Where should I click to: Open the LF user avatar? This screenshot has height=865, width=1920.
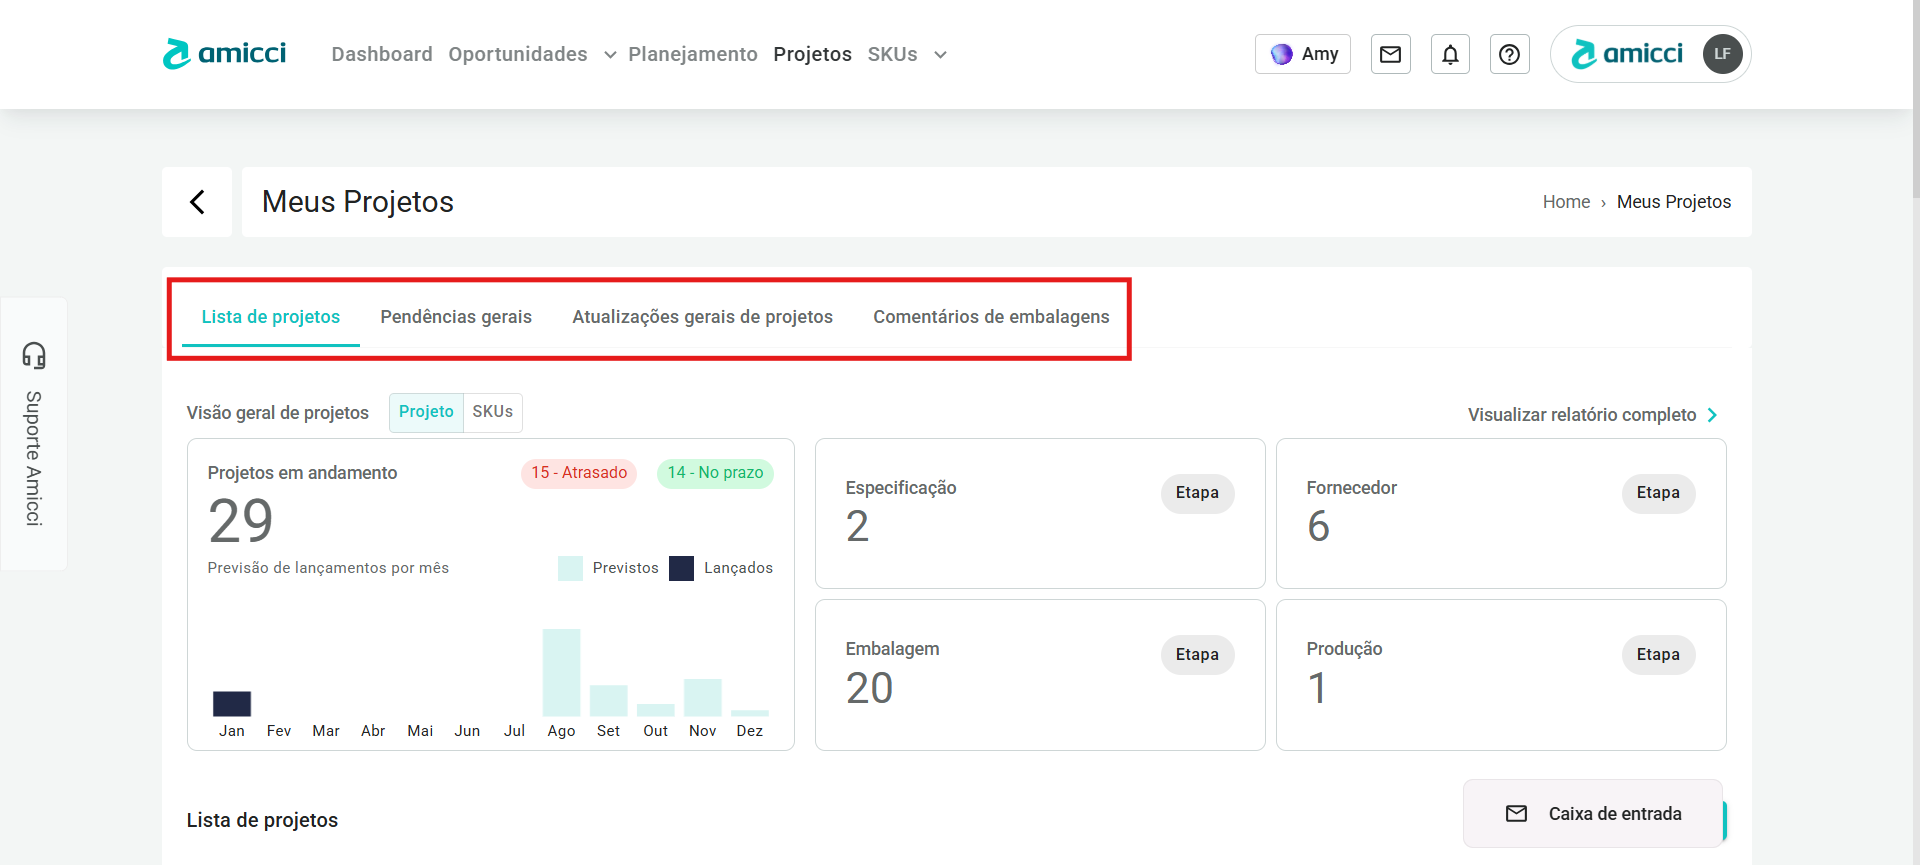click(1722, 54)
